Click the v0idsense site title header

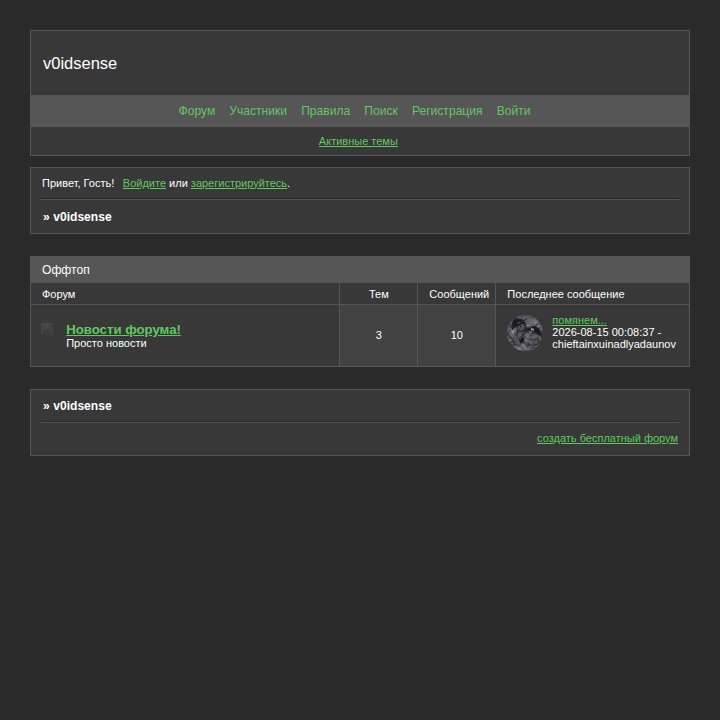tap(80, 63)
